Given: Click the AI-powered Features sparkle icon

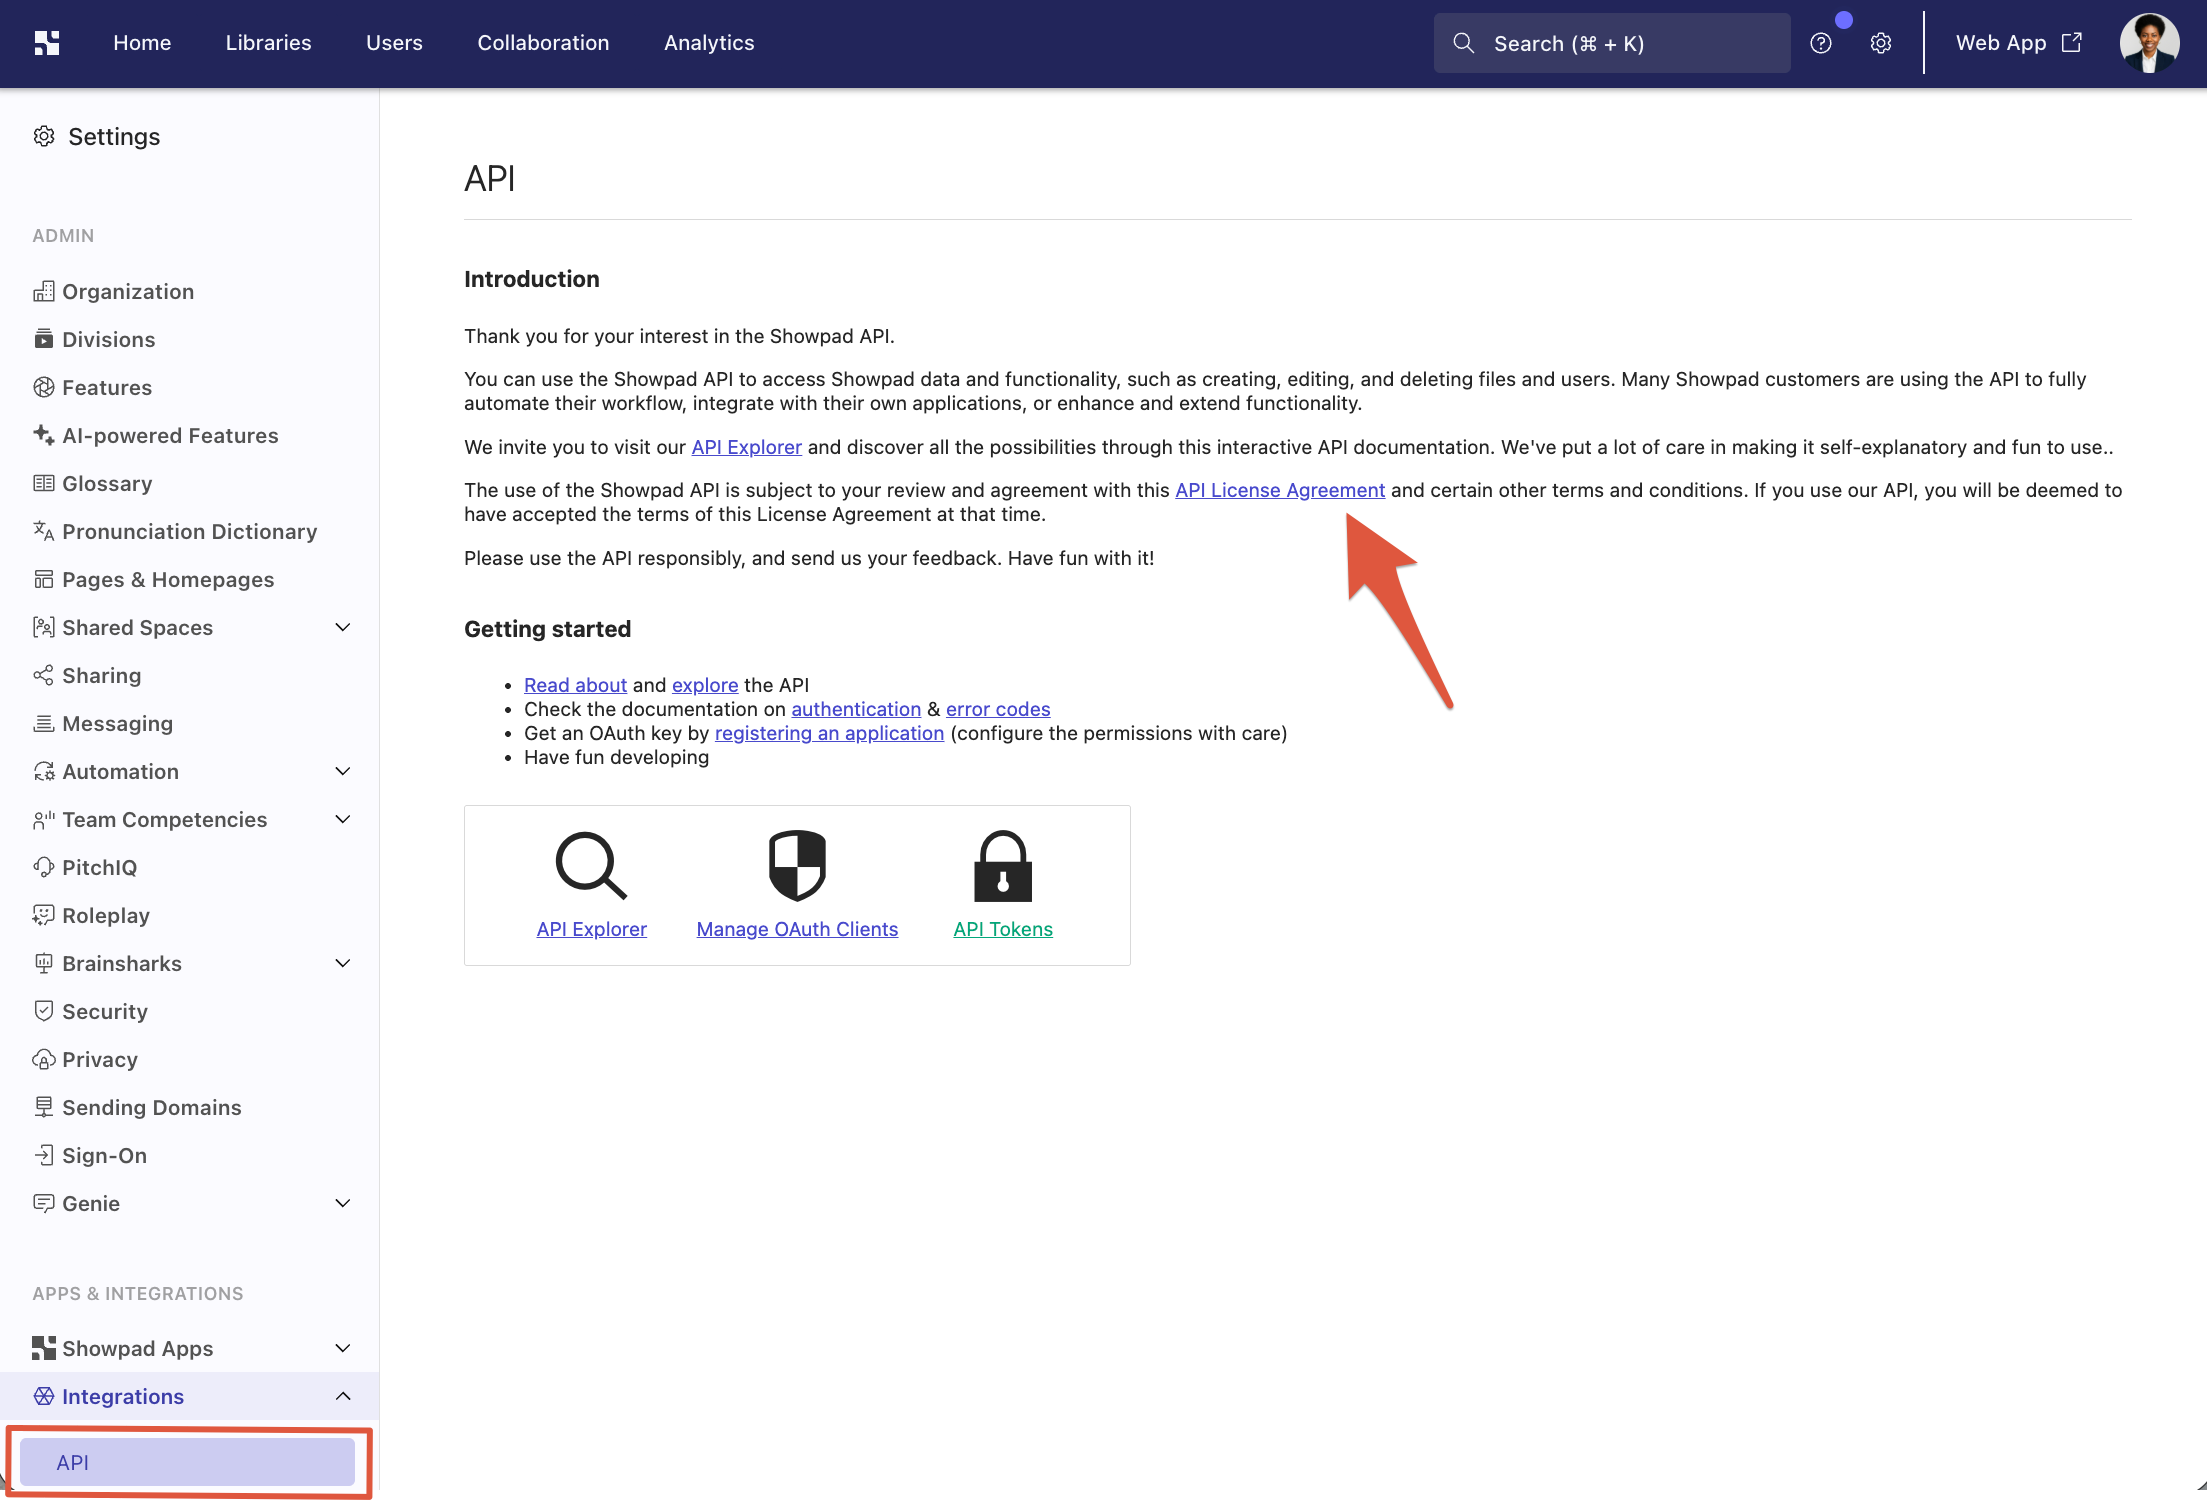Looking at the screenshot, I should (43, 435).
